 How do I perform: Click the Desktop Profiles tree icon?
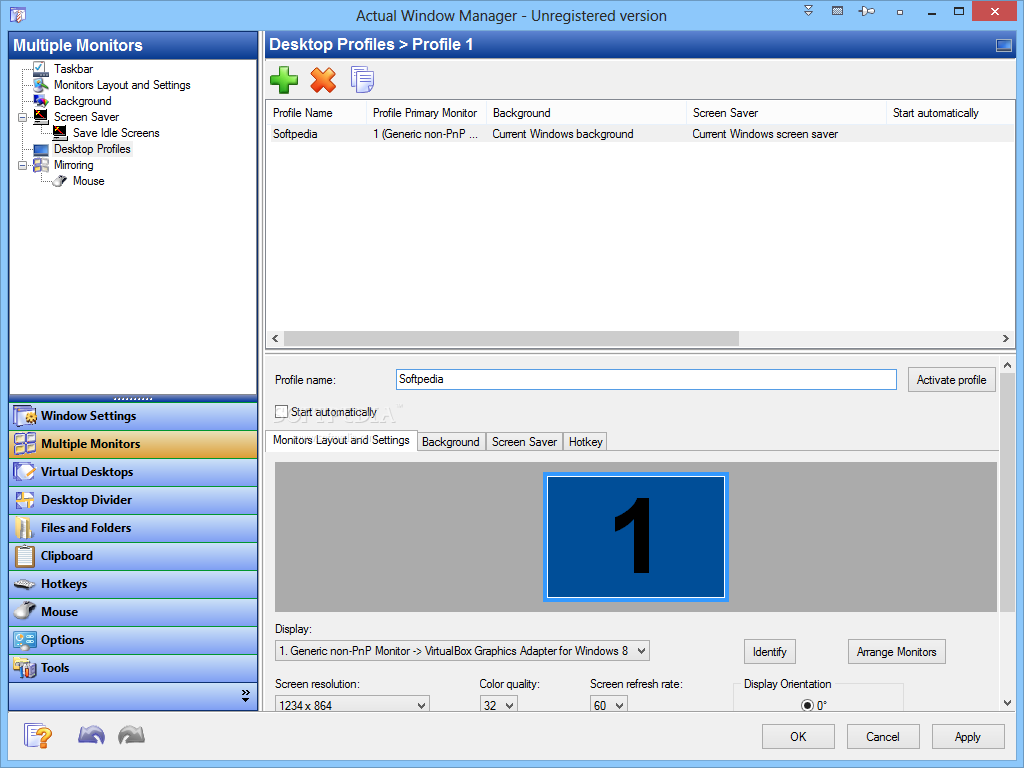[40, 149]
